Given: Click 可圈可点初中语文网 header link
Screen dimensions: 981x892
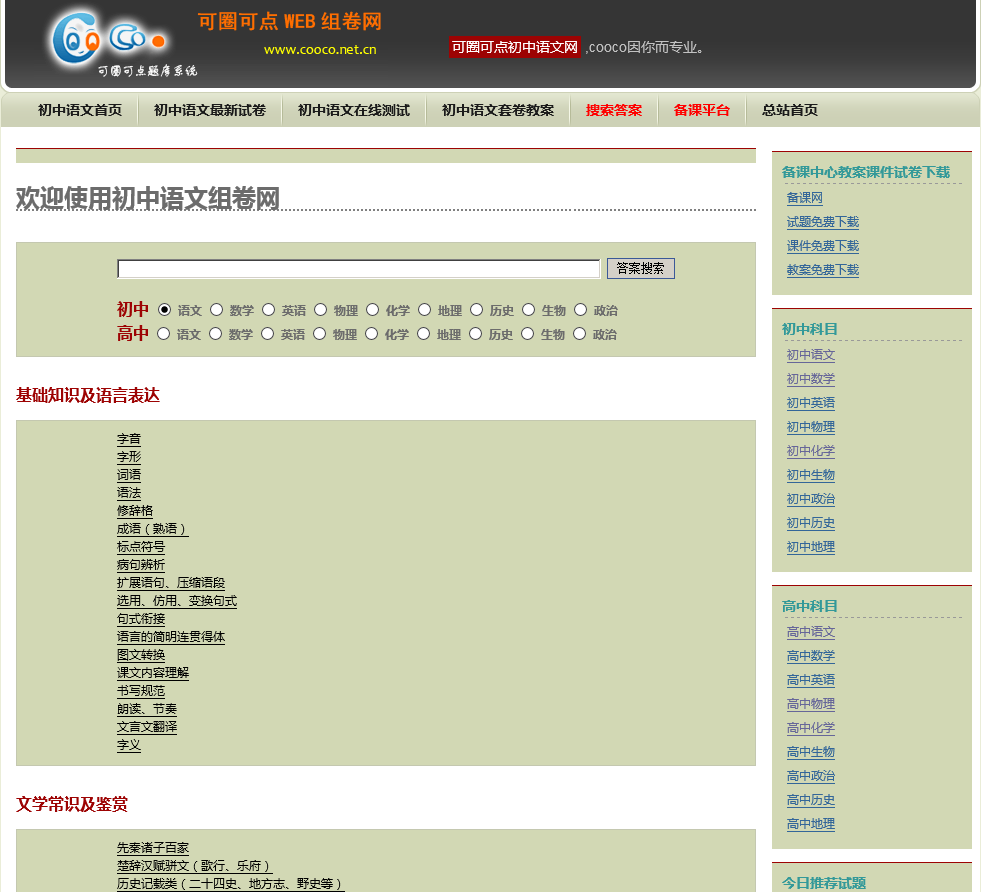Looking at the screenshot, I should coord(515,47).
